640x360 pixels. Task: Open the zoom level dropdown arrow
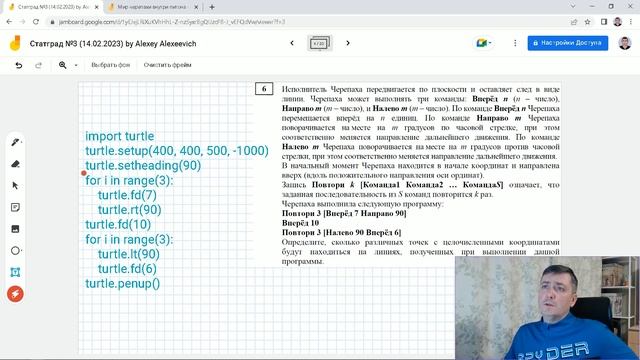tap(76, 65)
